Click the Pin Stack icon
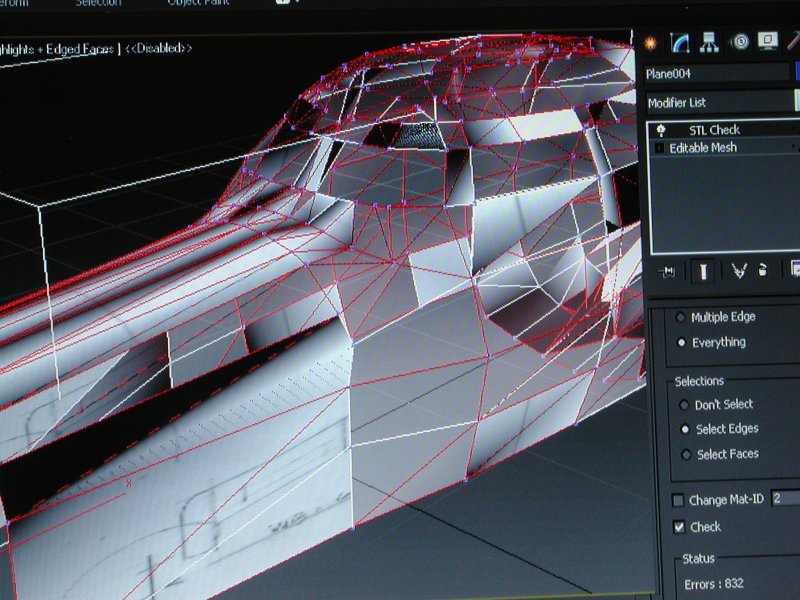 [668, 271]
